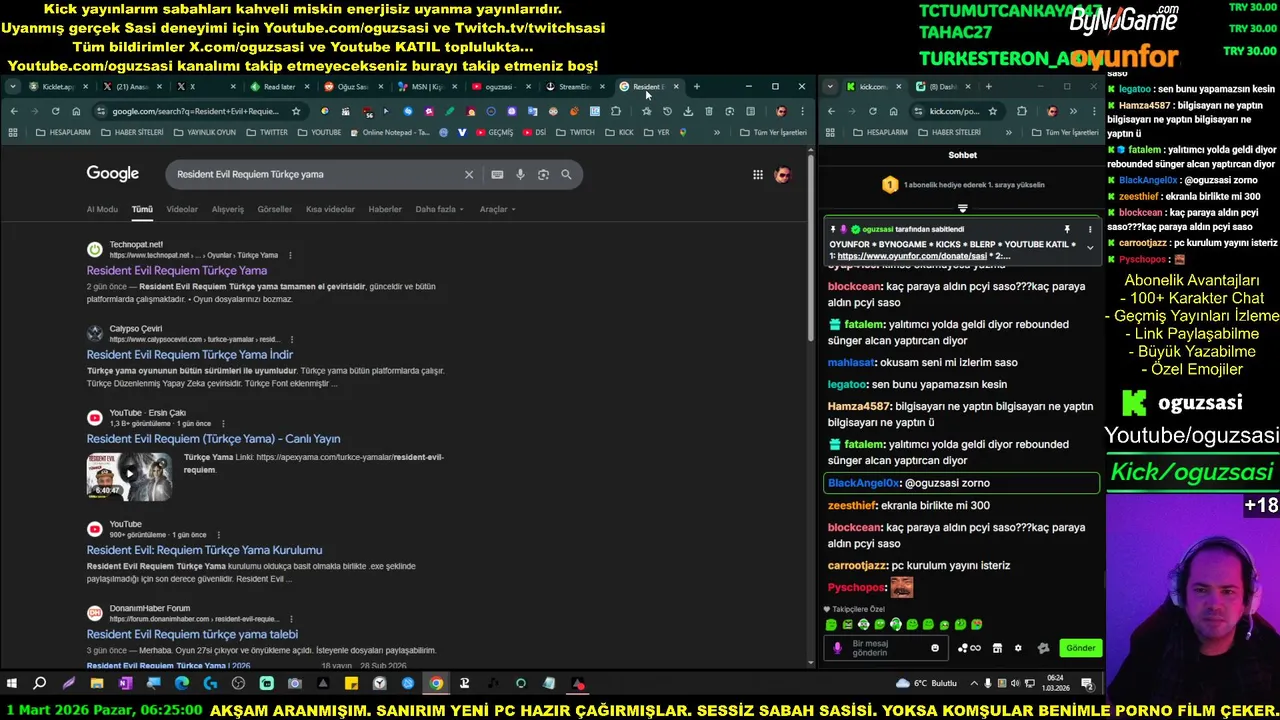Screen dimensions: 1280x720
Task: Open Türkçe Yama Kurulumu YouTube result
Action: 204,550
